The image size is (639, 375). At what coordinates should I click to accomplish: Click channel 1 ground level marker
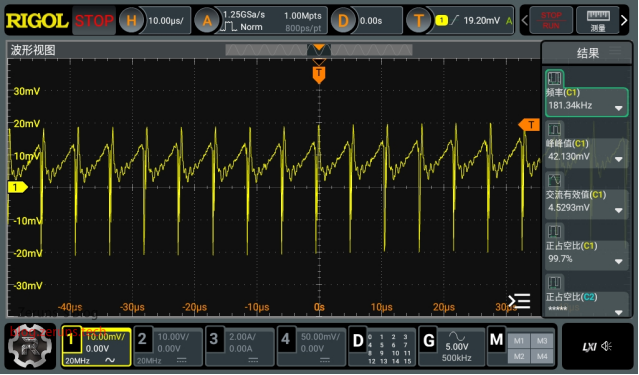(18, 187)
